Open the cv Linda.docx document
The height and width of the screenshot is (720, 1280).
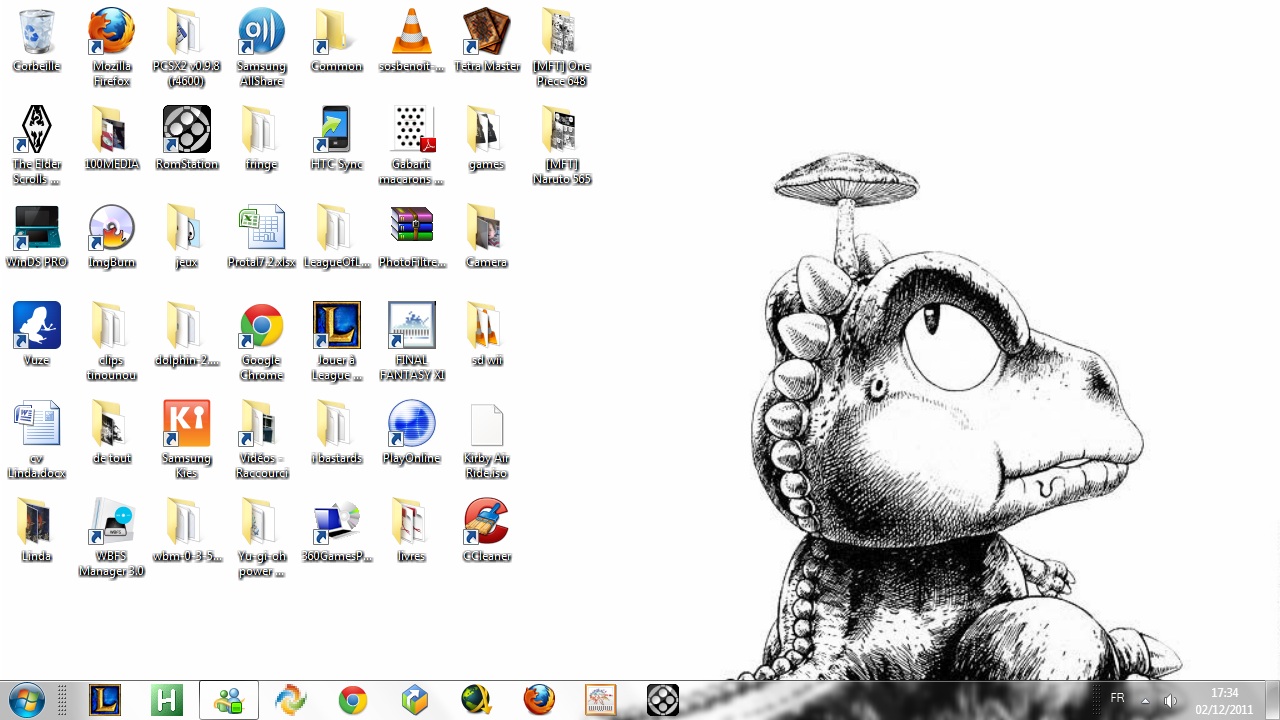[x=37, y=439]
